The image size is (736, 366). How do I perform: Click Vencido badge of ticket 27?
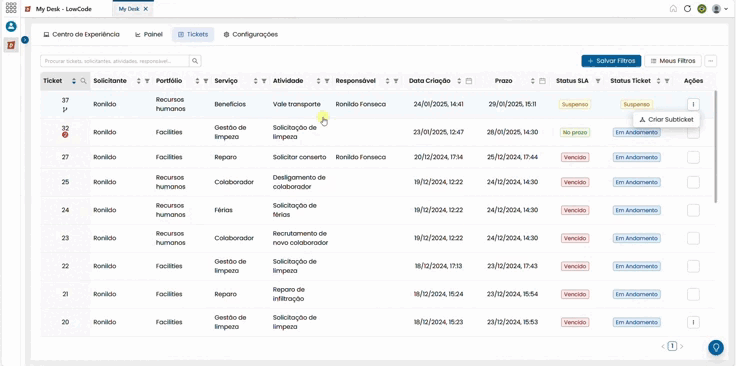click(x=575, y=157)
